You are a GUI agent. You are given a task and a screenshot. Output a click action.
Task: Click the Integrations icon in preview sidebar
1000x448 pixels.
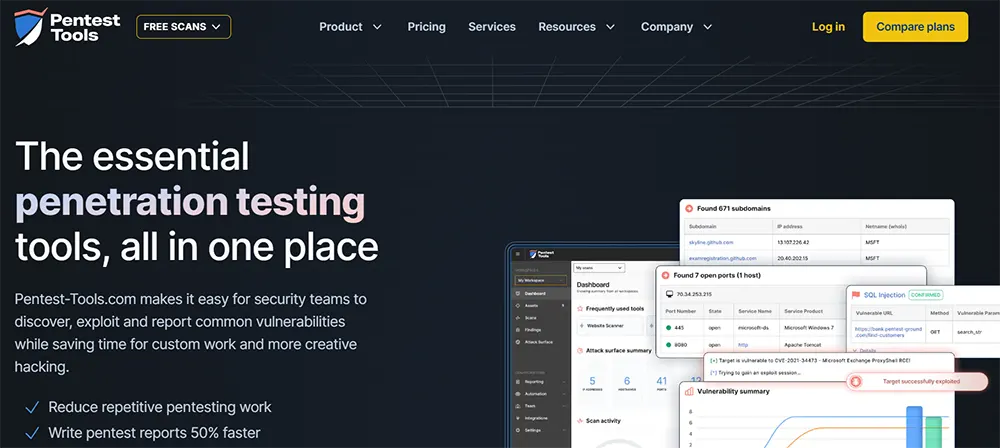point(518,418)
